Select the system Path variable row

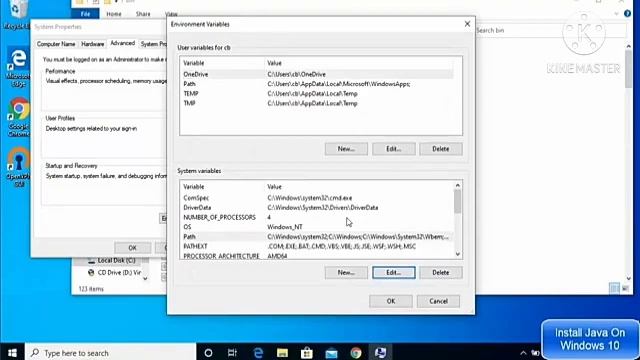317,237
